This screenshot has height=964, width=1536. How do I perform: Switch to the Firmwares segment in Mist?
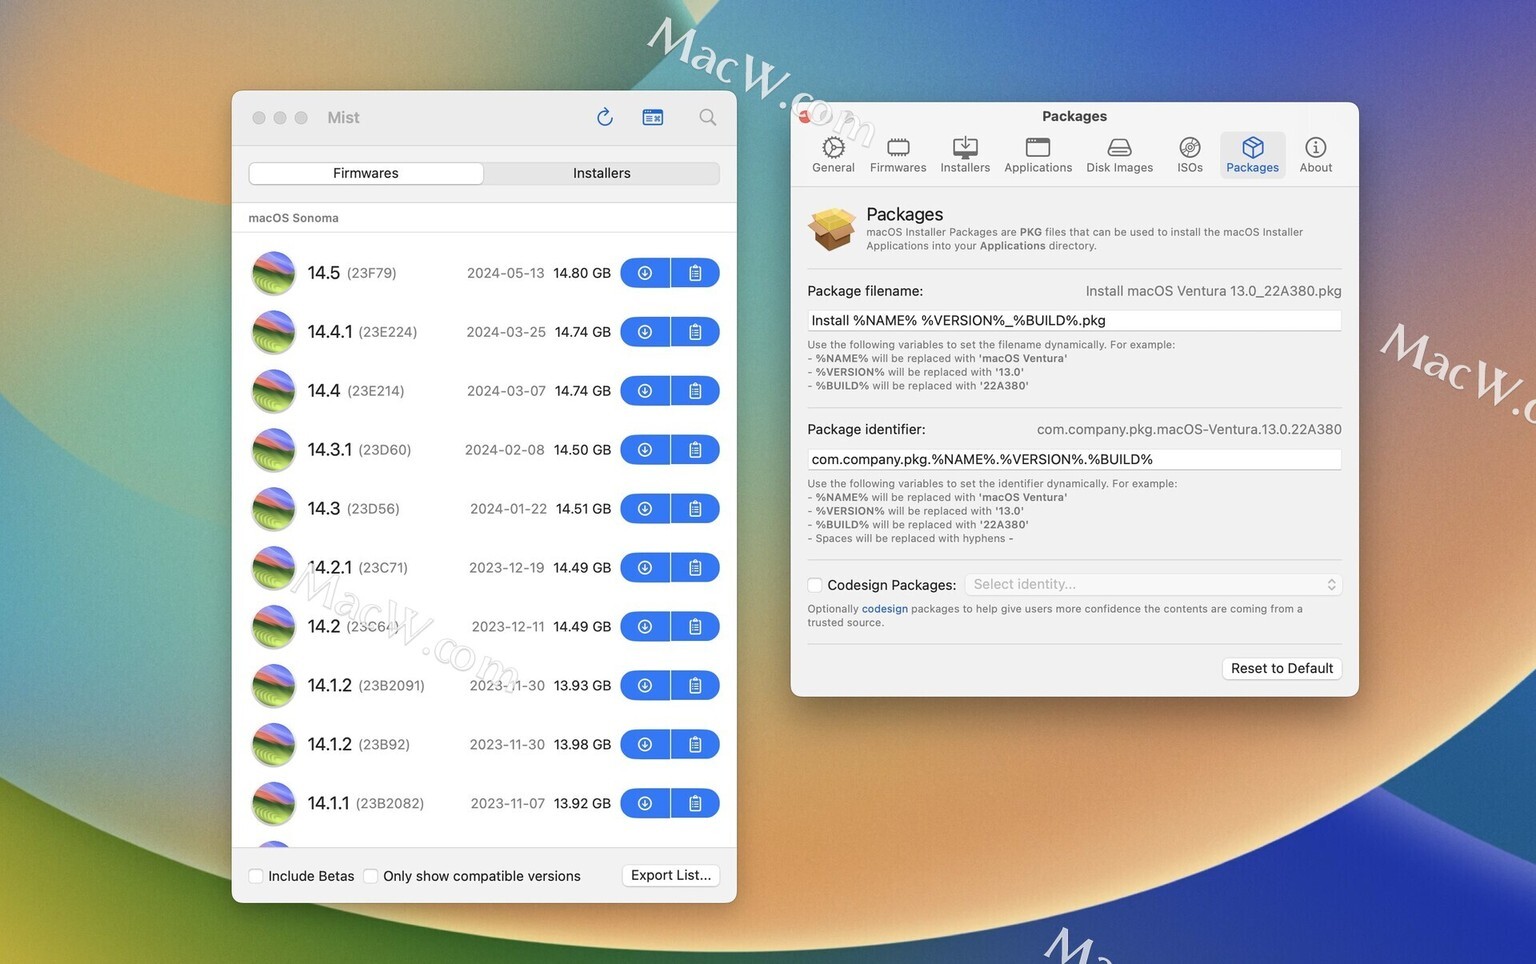[x=366, y=173]
